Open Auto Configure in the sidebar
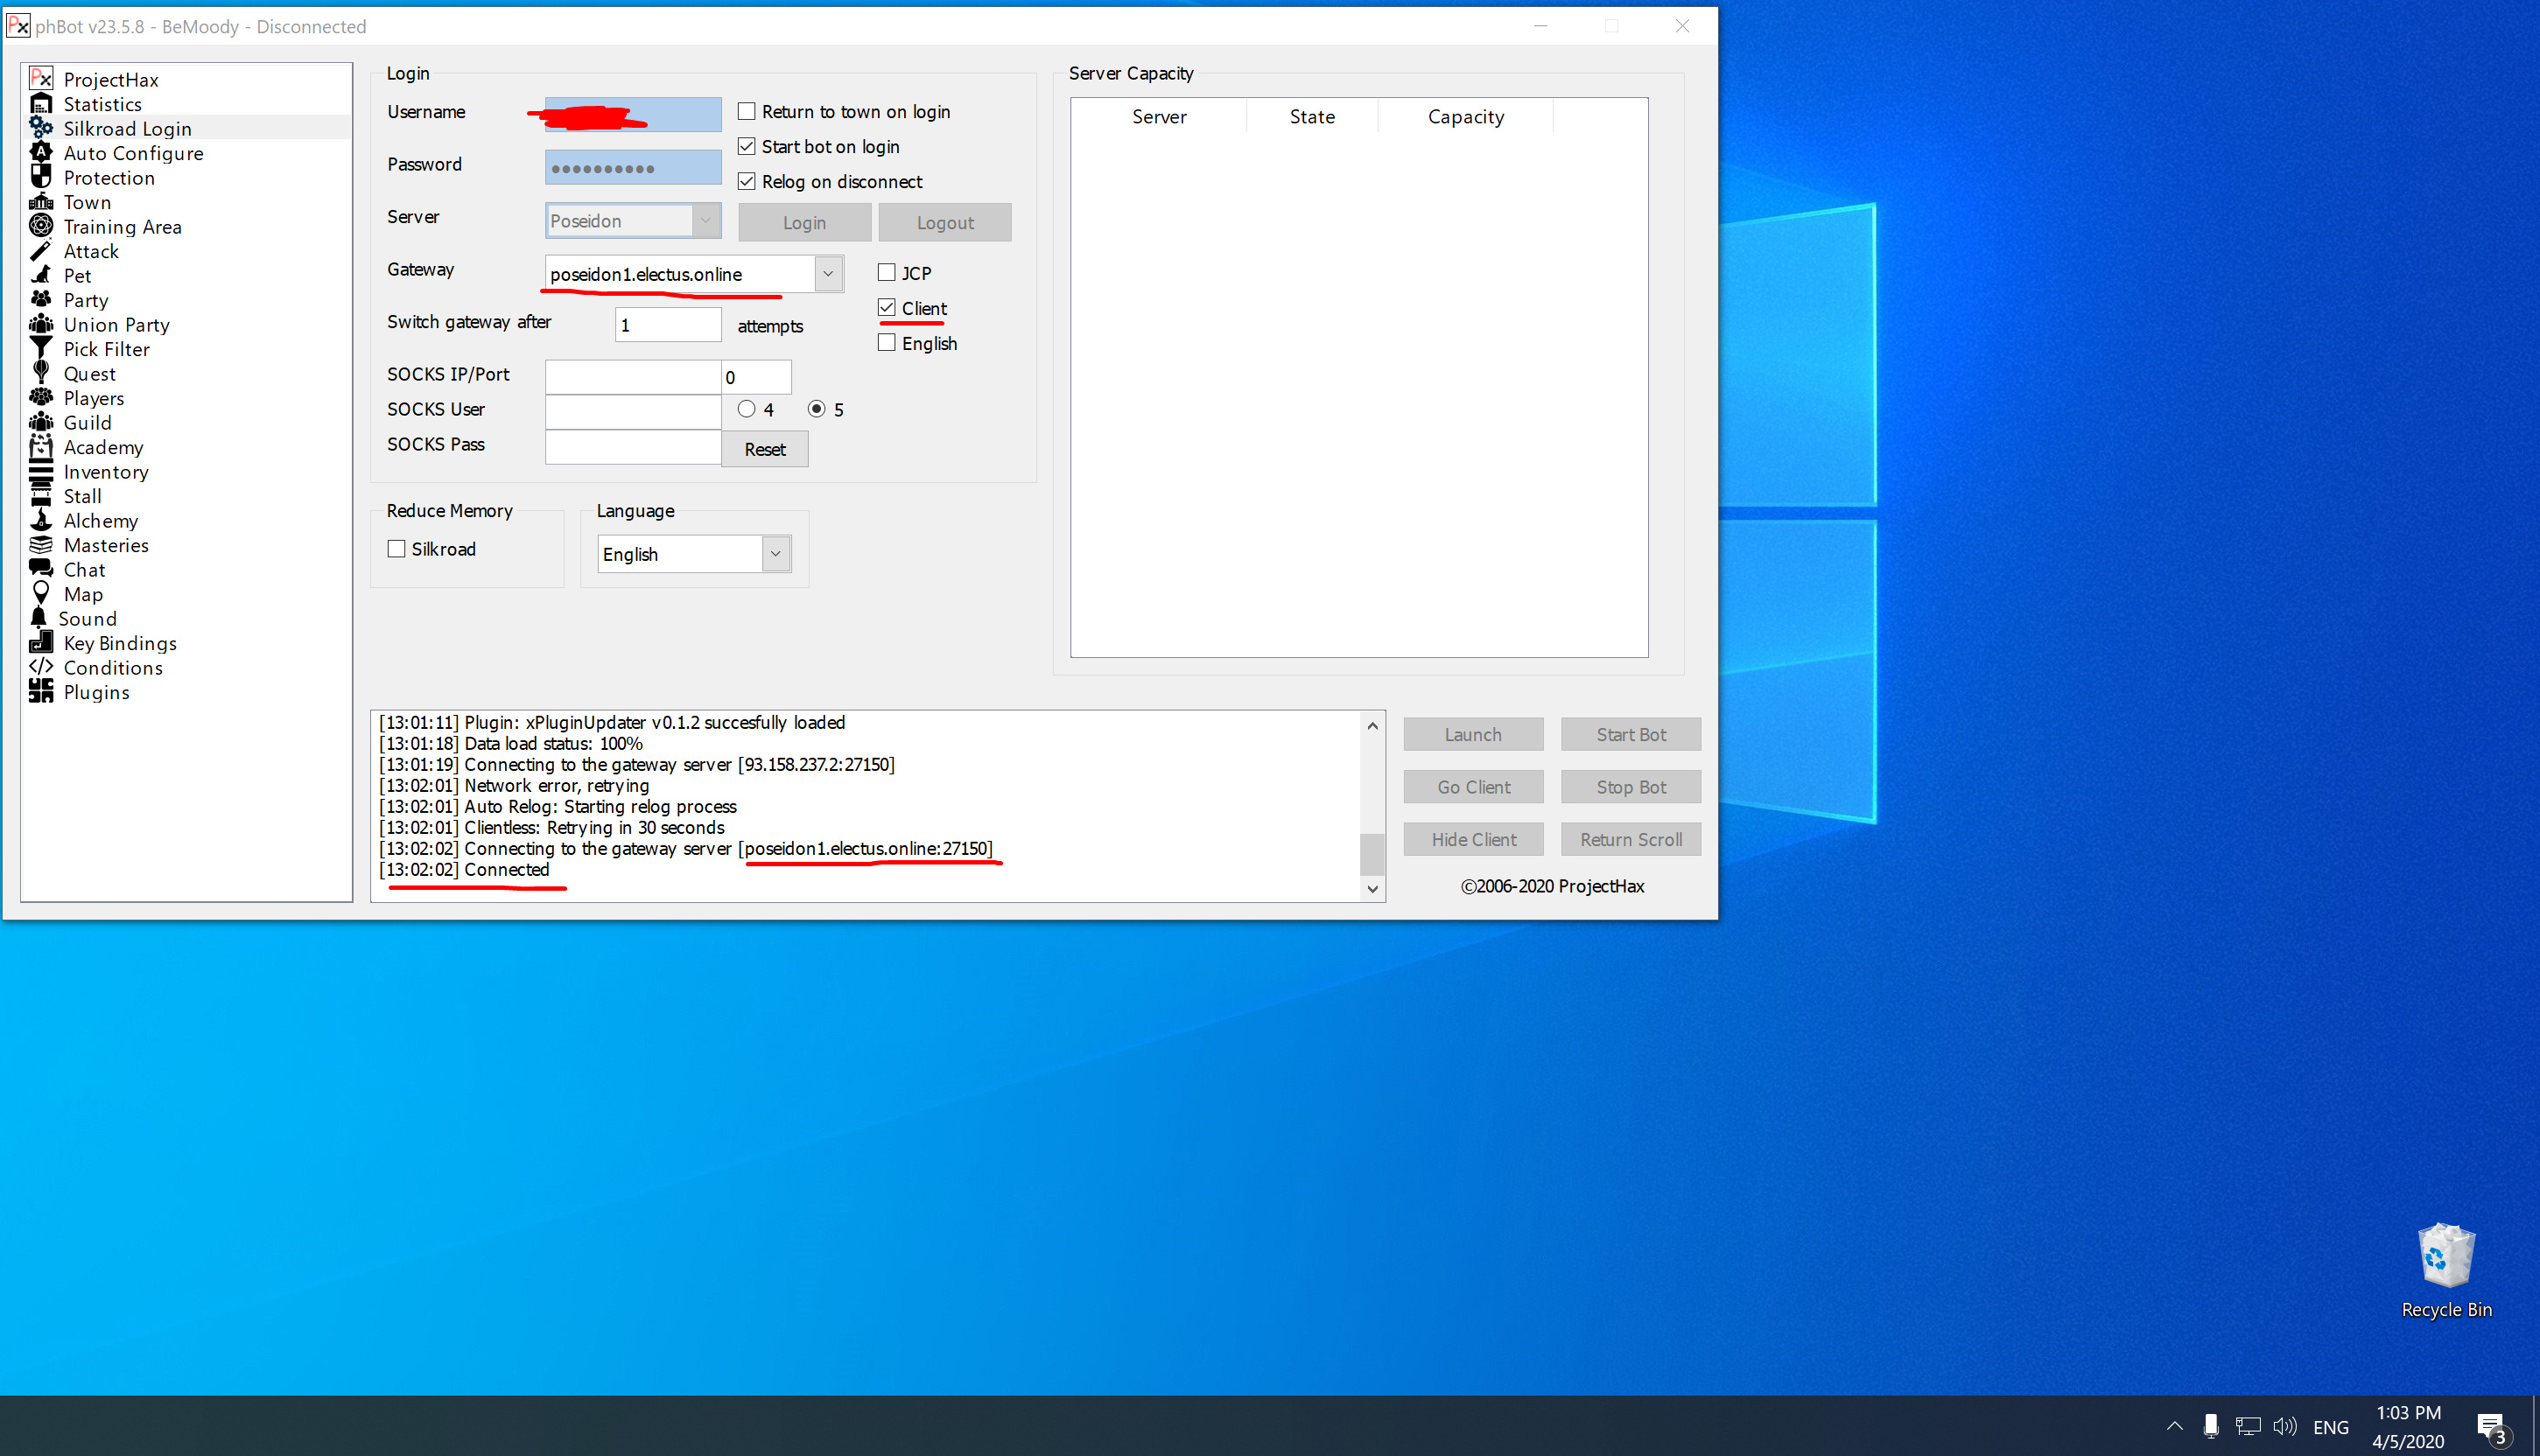2540x1456 pixels. 133,153
